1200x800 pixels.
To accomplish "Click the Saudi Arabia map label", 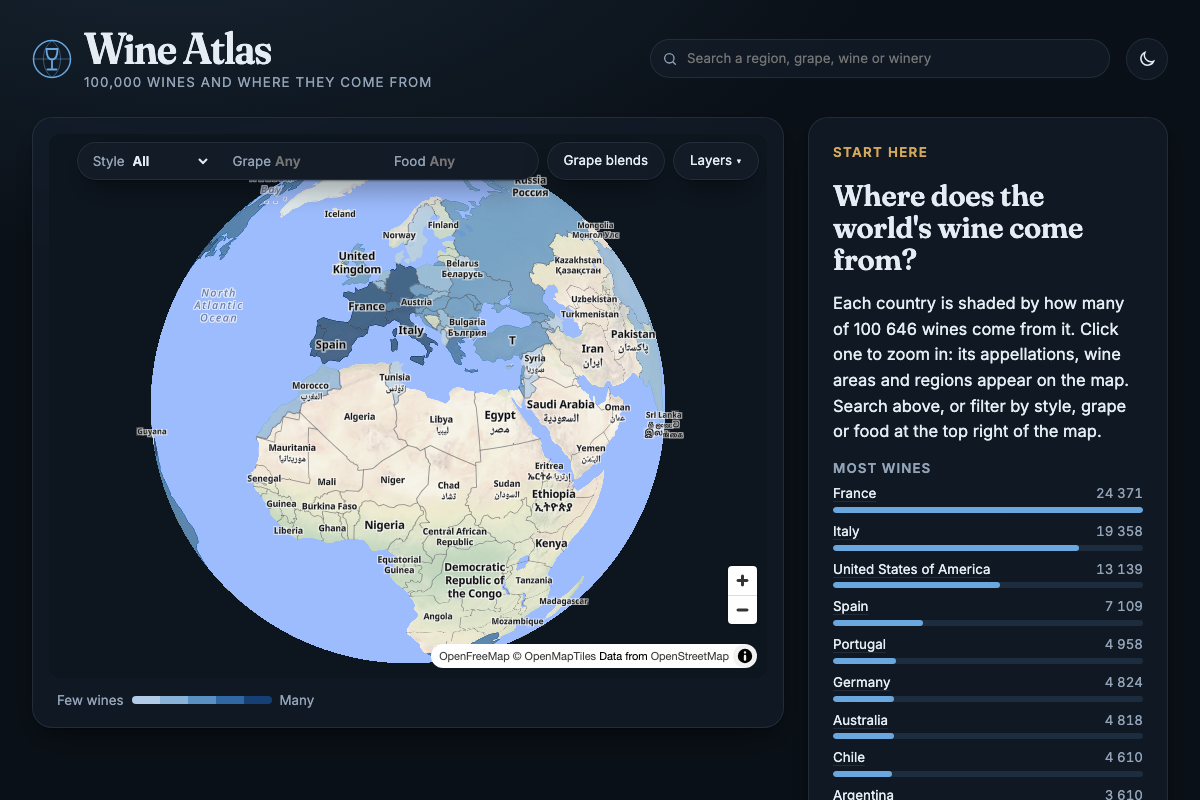I will 561,404.
